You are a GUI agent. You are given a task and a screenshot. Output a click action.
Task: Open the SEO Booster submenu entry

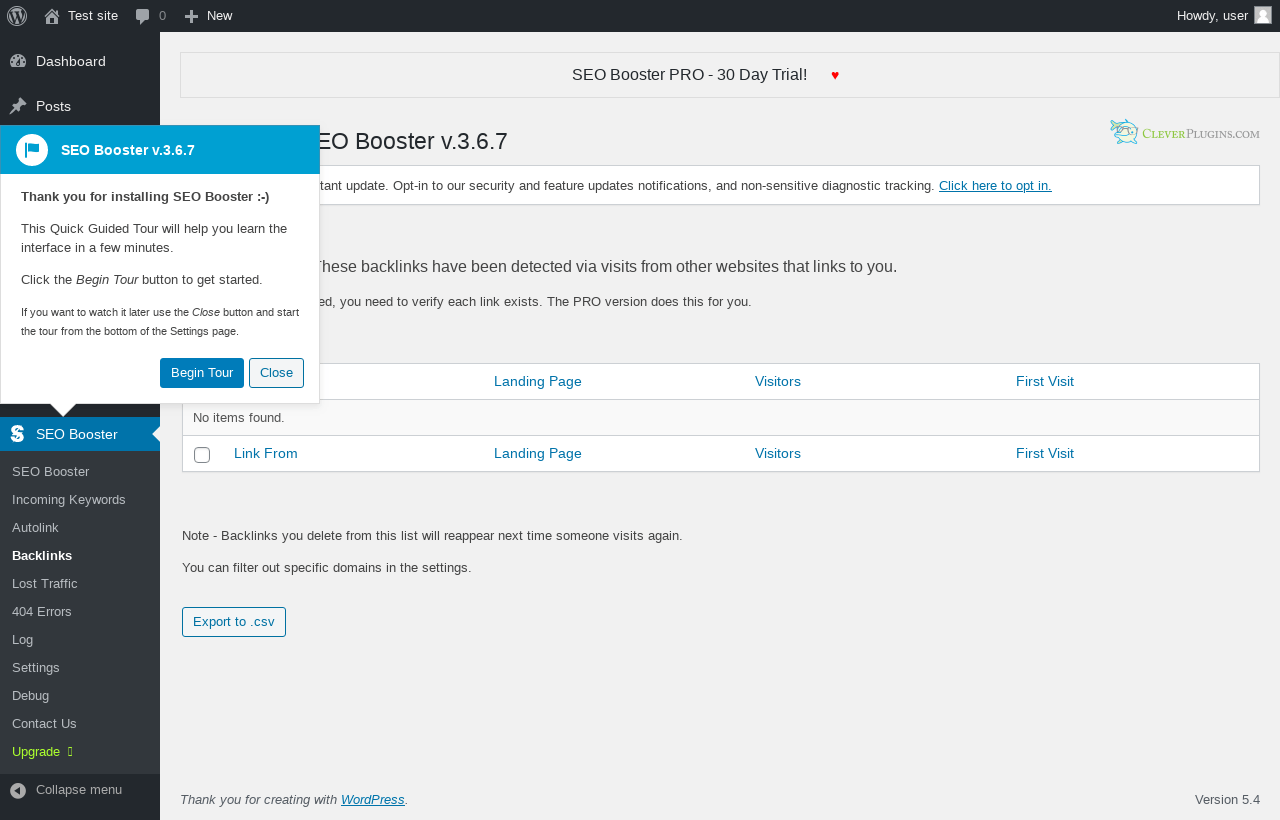[51, 471]
